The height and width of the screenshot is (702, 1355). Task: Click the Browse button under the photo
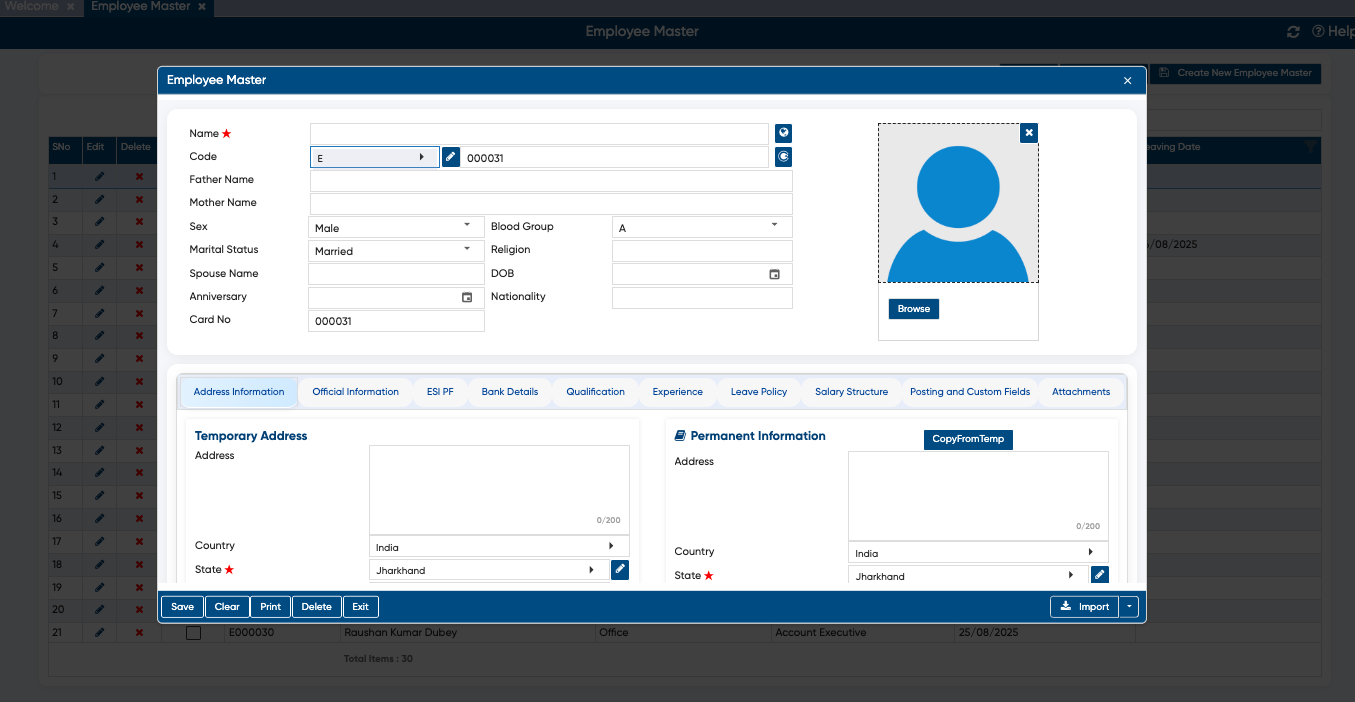click(913, 309)
